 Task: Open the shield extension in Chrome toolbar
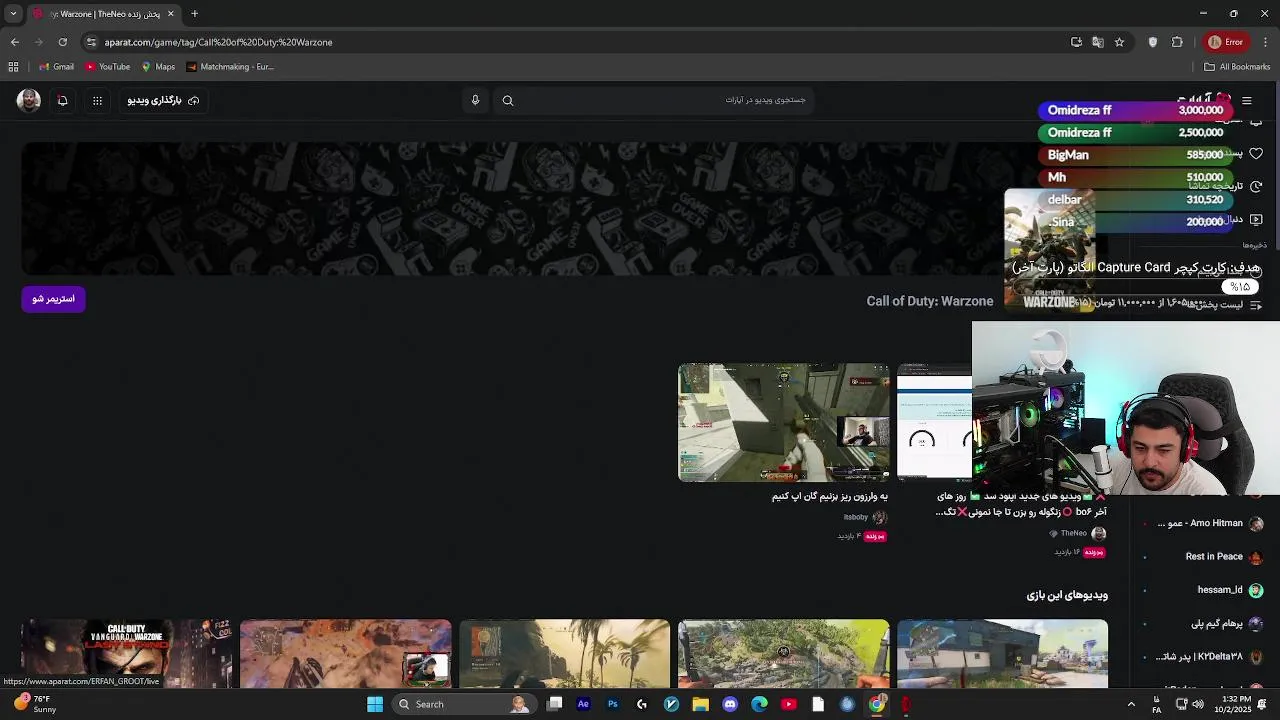(x=1153, y=42)
